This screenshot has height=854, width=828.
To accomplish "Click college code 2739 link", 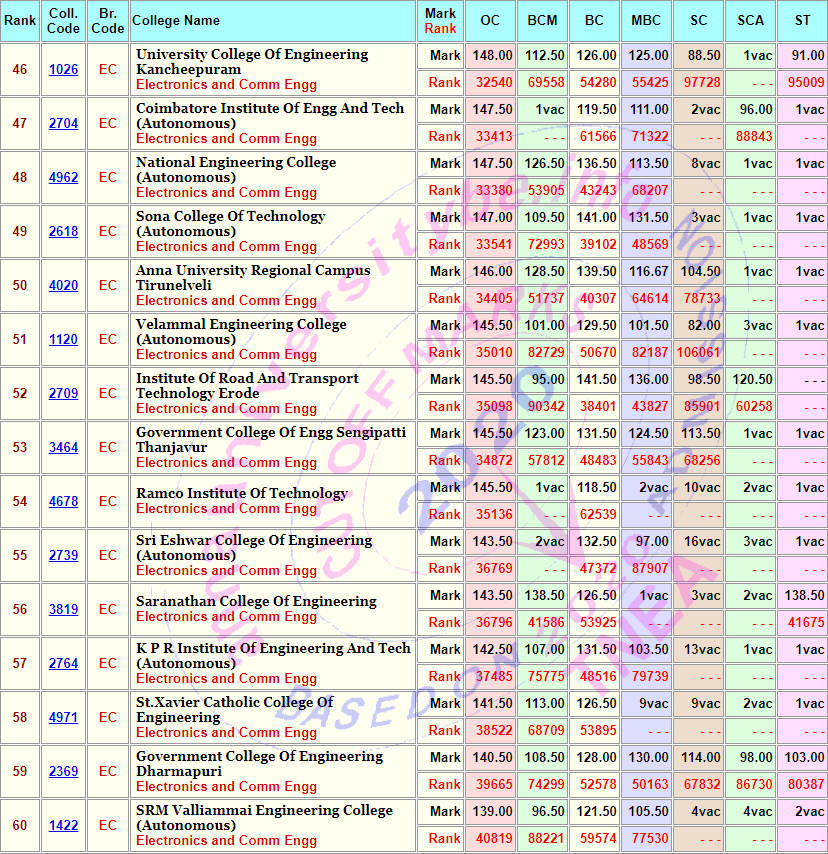I will 63,556.
